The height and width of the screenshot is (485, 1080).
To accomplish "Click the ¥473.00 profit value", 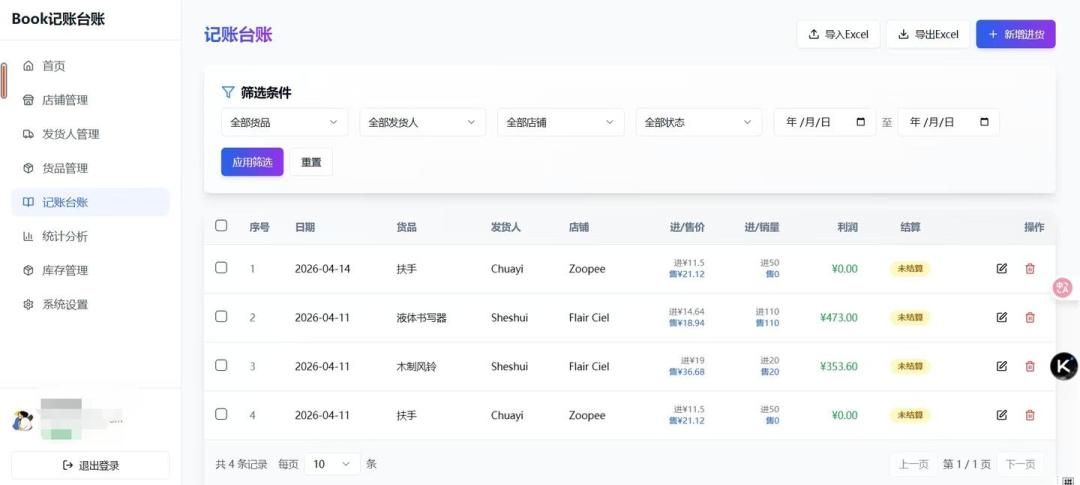I will pos(838,318).
